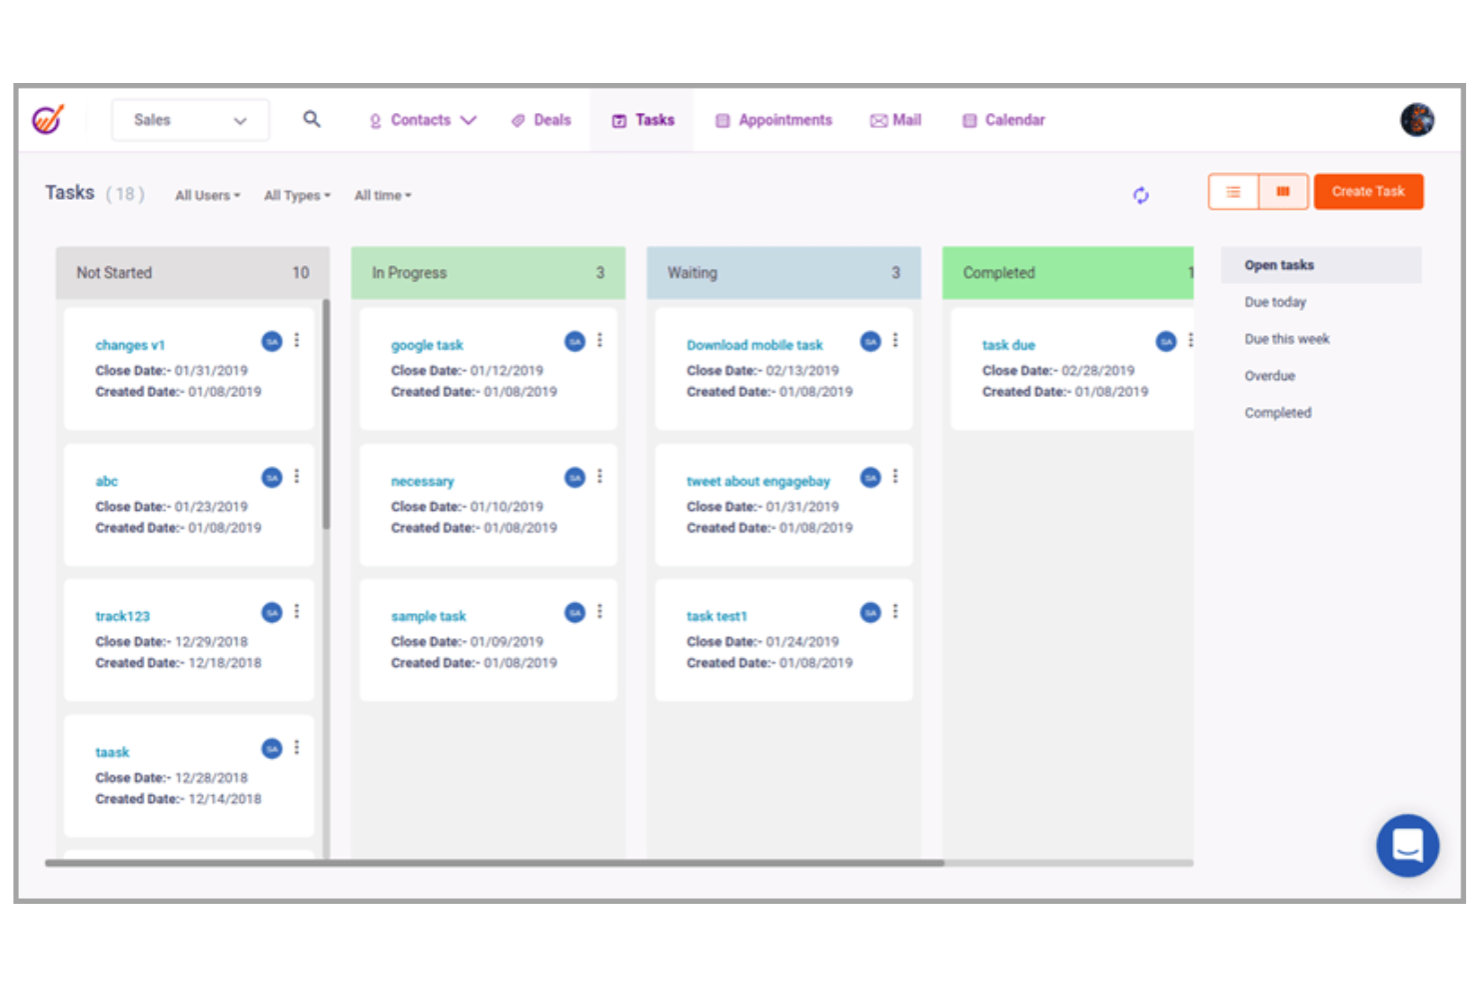
Task: Switch to the Tasks tab
Action: (x=642, y=120)
